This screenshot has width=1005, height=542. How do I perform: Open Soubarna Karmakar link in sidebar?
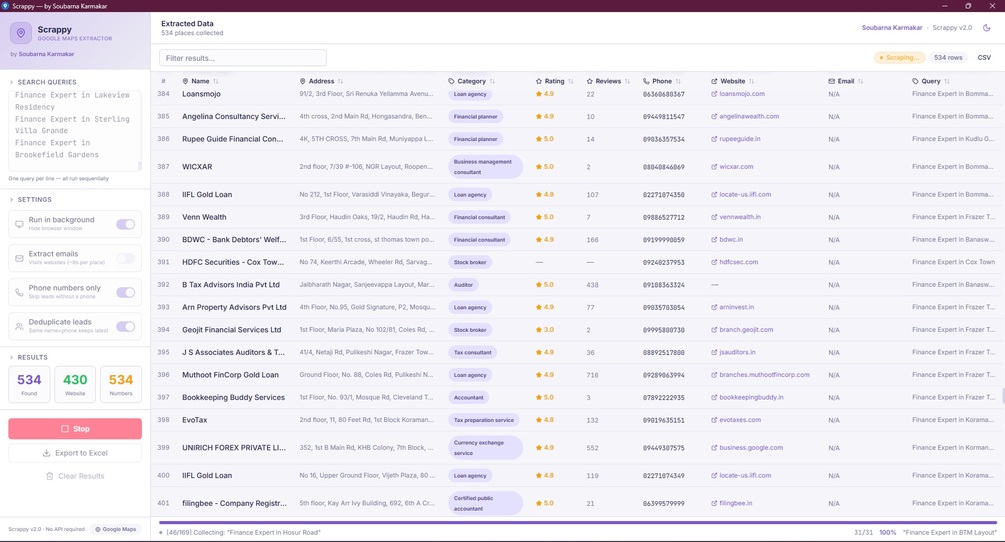[x=46, y=54]
